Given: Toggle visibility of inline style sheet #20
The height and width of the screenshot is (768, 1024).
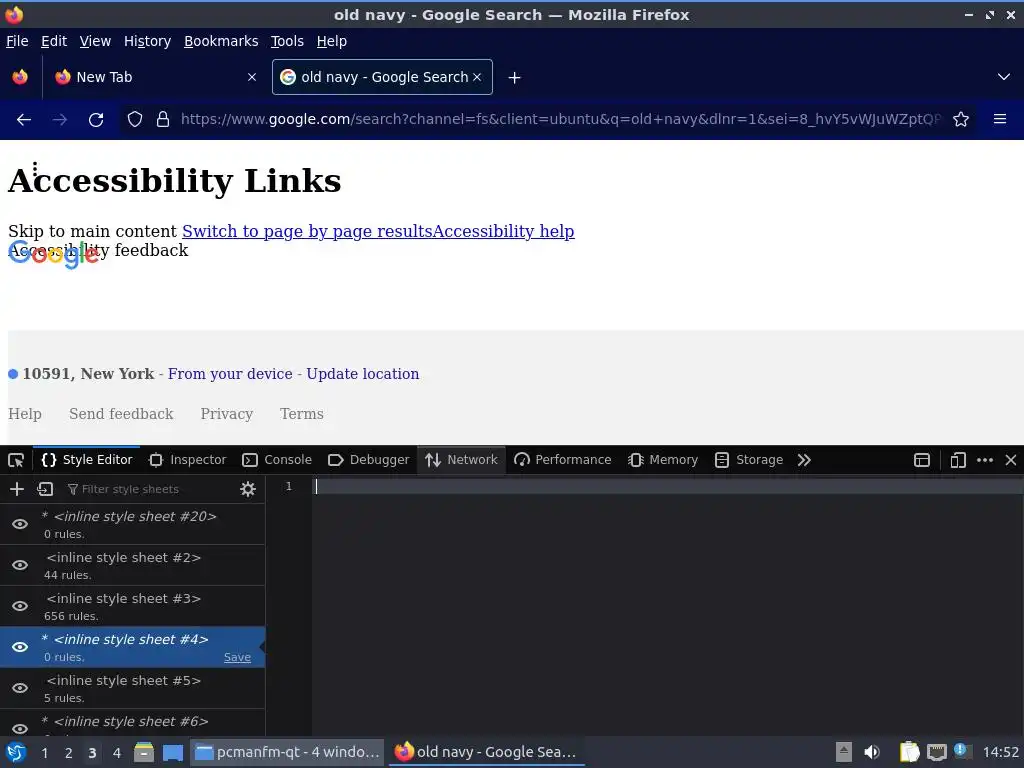Looking at the screenshot, I should click(x=20, y=524).
